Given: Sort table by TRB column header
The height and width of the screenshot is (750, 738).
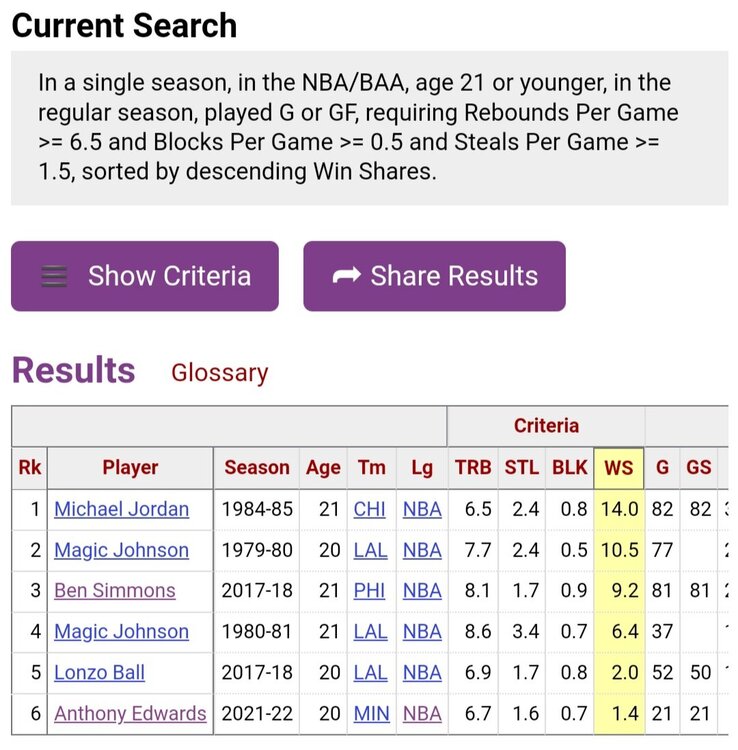Looking at the screenshot, I should click(x=473, y=467).
